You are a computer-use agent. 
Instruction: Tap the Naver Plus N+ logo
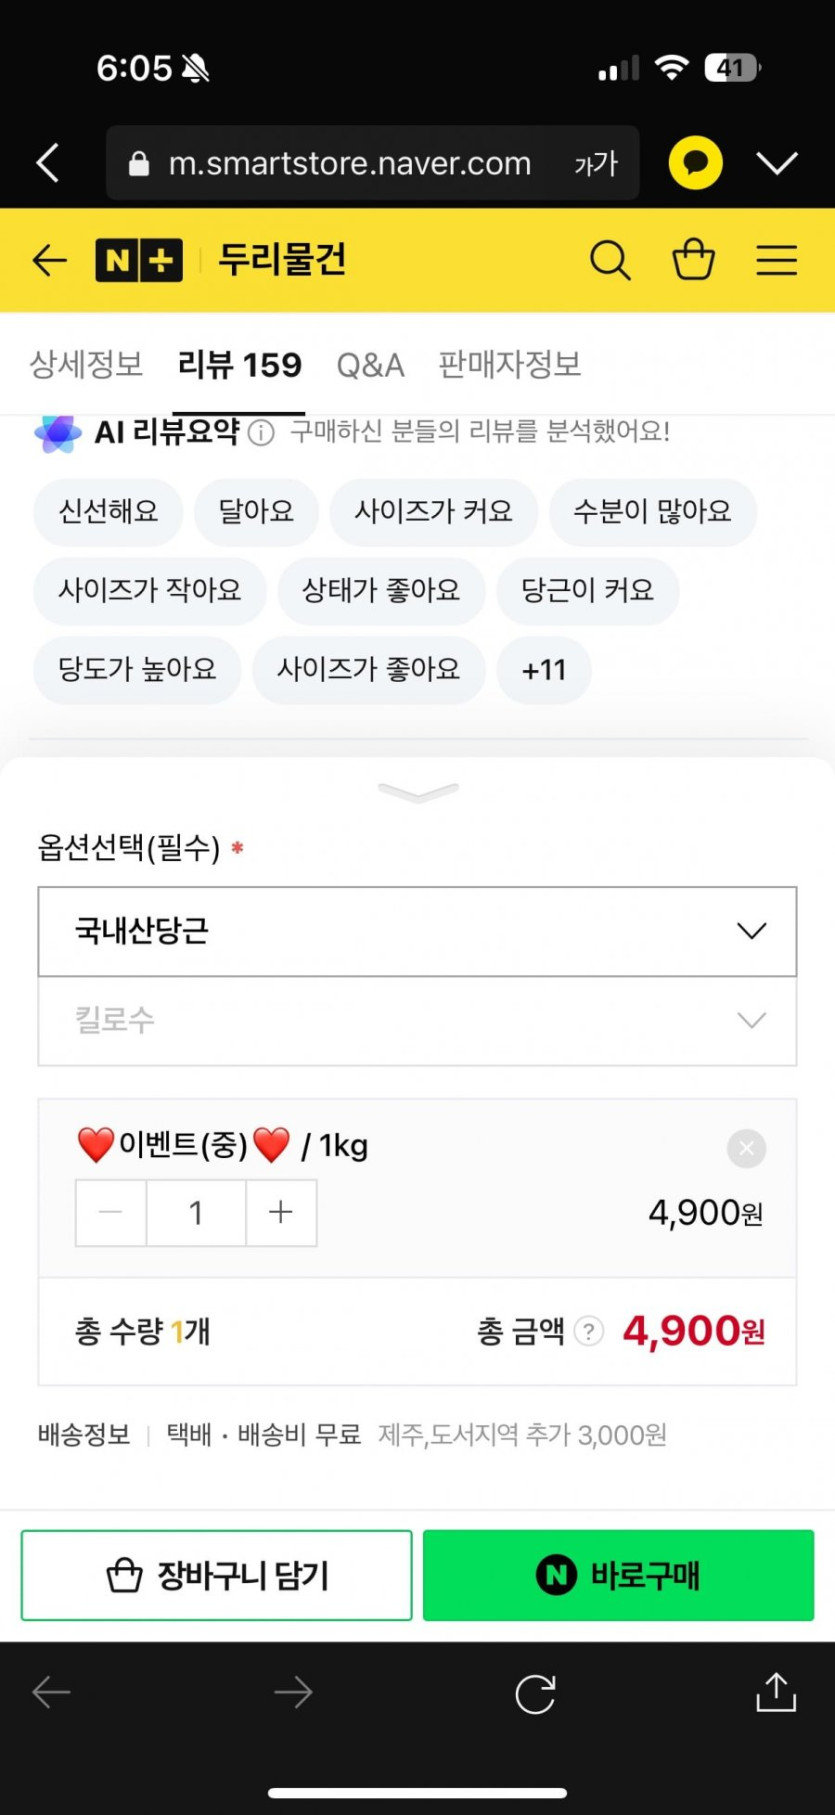click(x=139, y=261)
